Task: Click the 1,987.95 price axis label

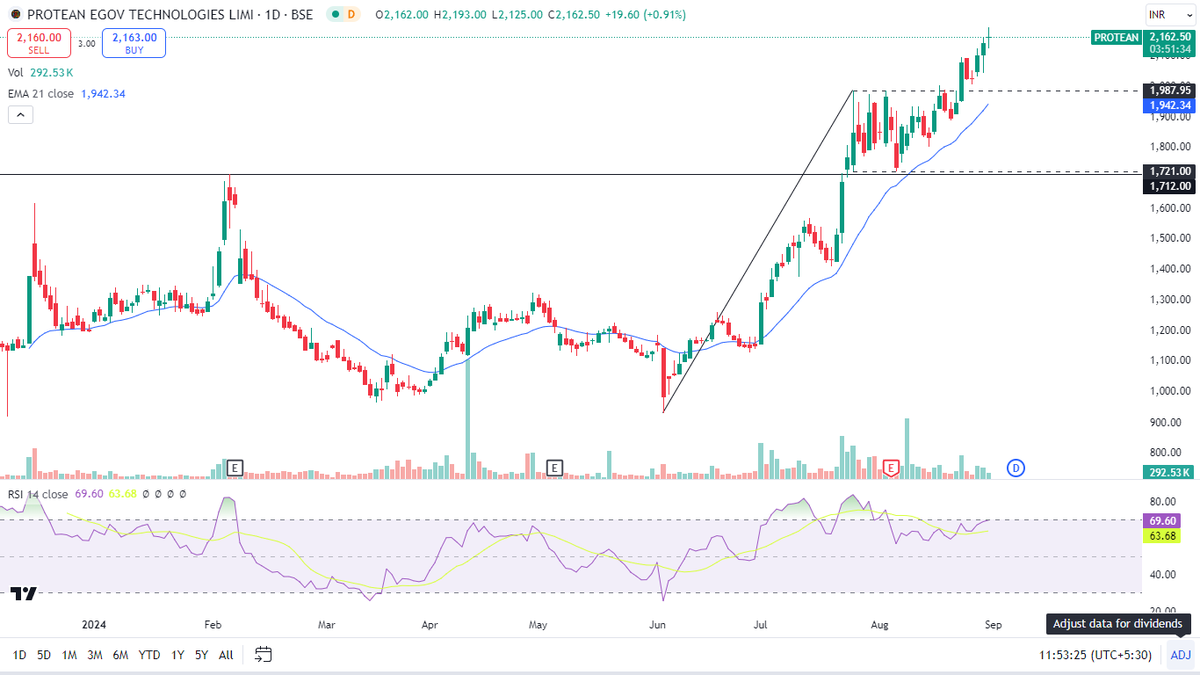Action: pos(1170,90)
